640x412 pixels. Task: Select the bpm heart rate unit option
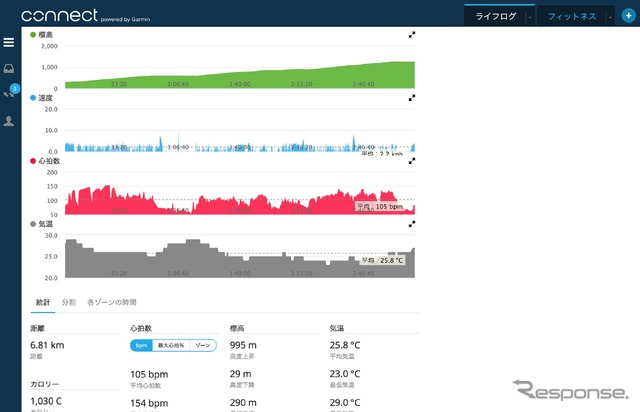[x=142, y=345]
